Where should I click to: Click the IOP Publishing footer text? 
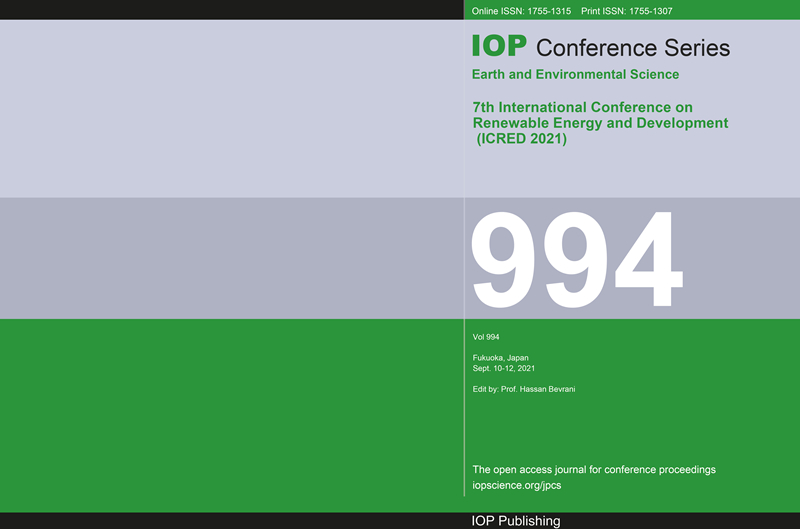(516, 521)
